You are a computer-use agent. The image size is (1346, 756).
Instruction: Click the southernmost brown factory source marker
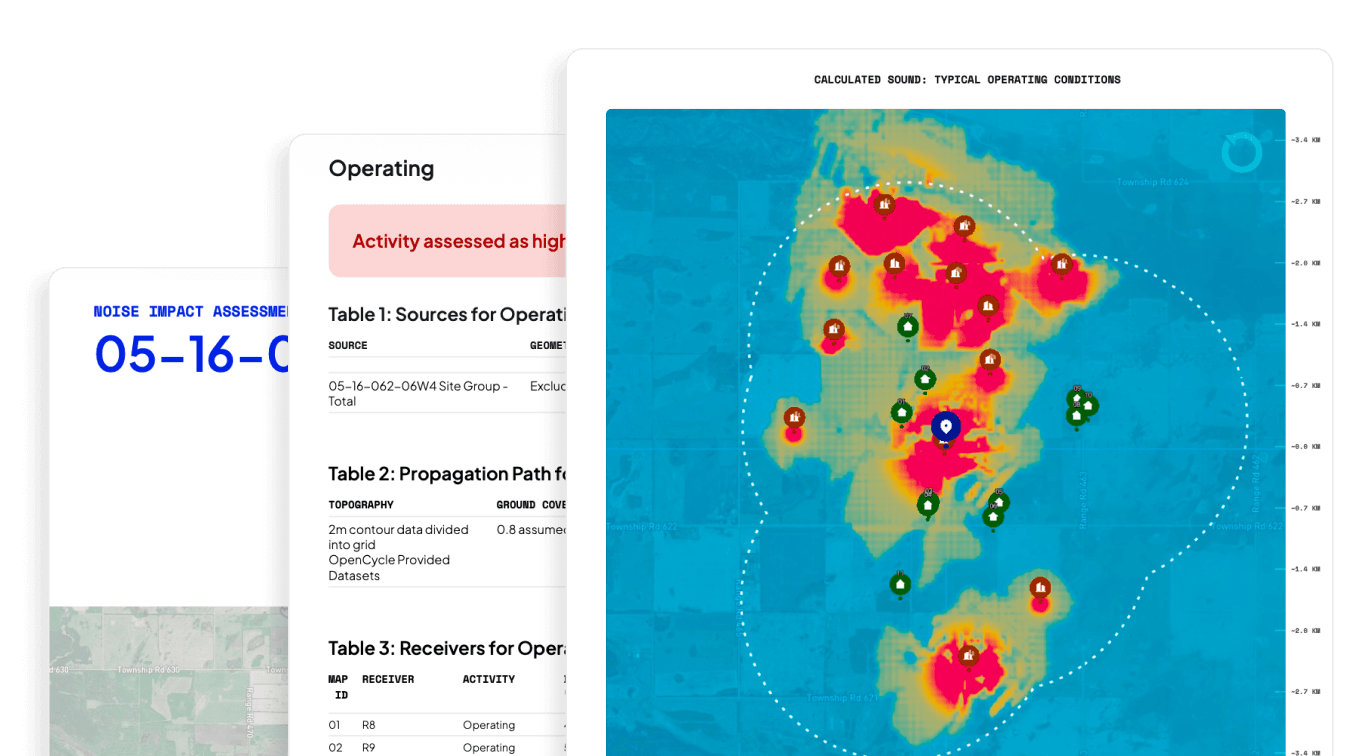click(967, 657)
